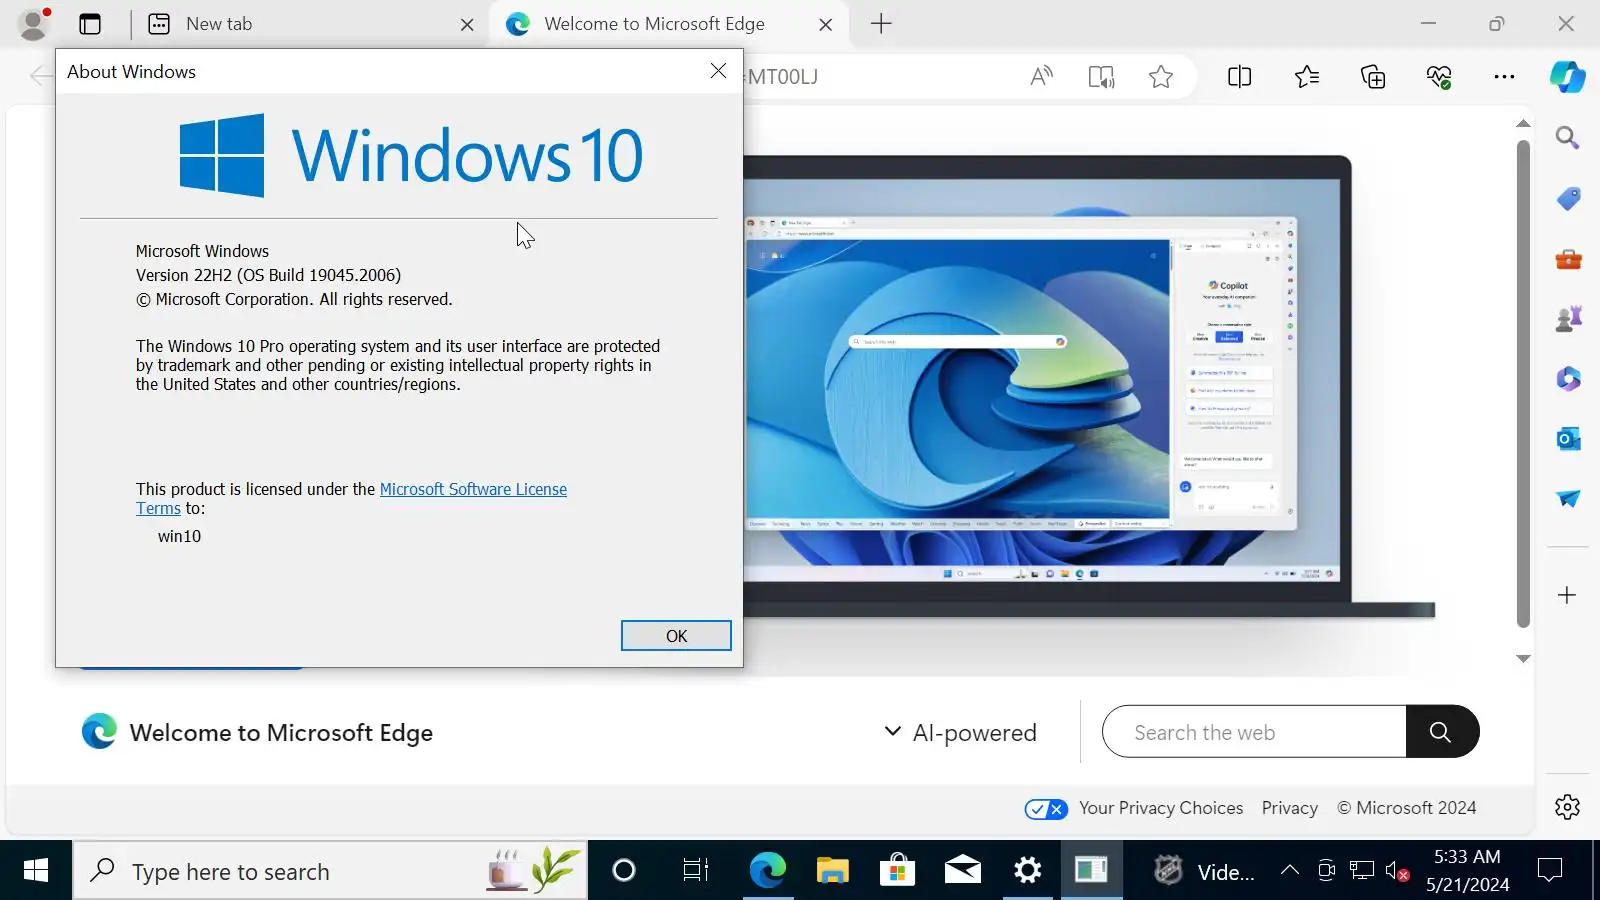Click the scroll up arrow on page
The width and height of the screenshot is (1600, 900).
click(1523, 124)
